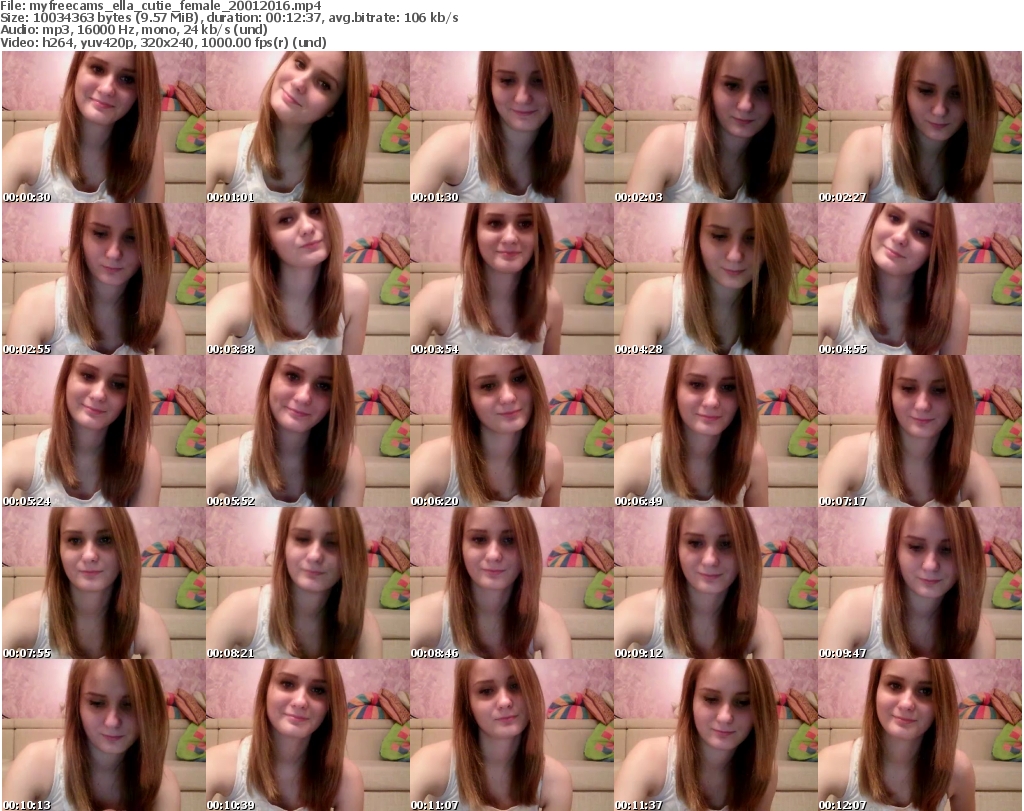Select the frame stamped 00:04:55
The image size is (1024, 811).
pyautogui.click(x=920, y=279)
